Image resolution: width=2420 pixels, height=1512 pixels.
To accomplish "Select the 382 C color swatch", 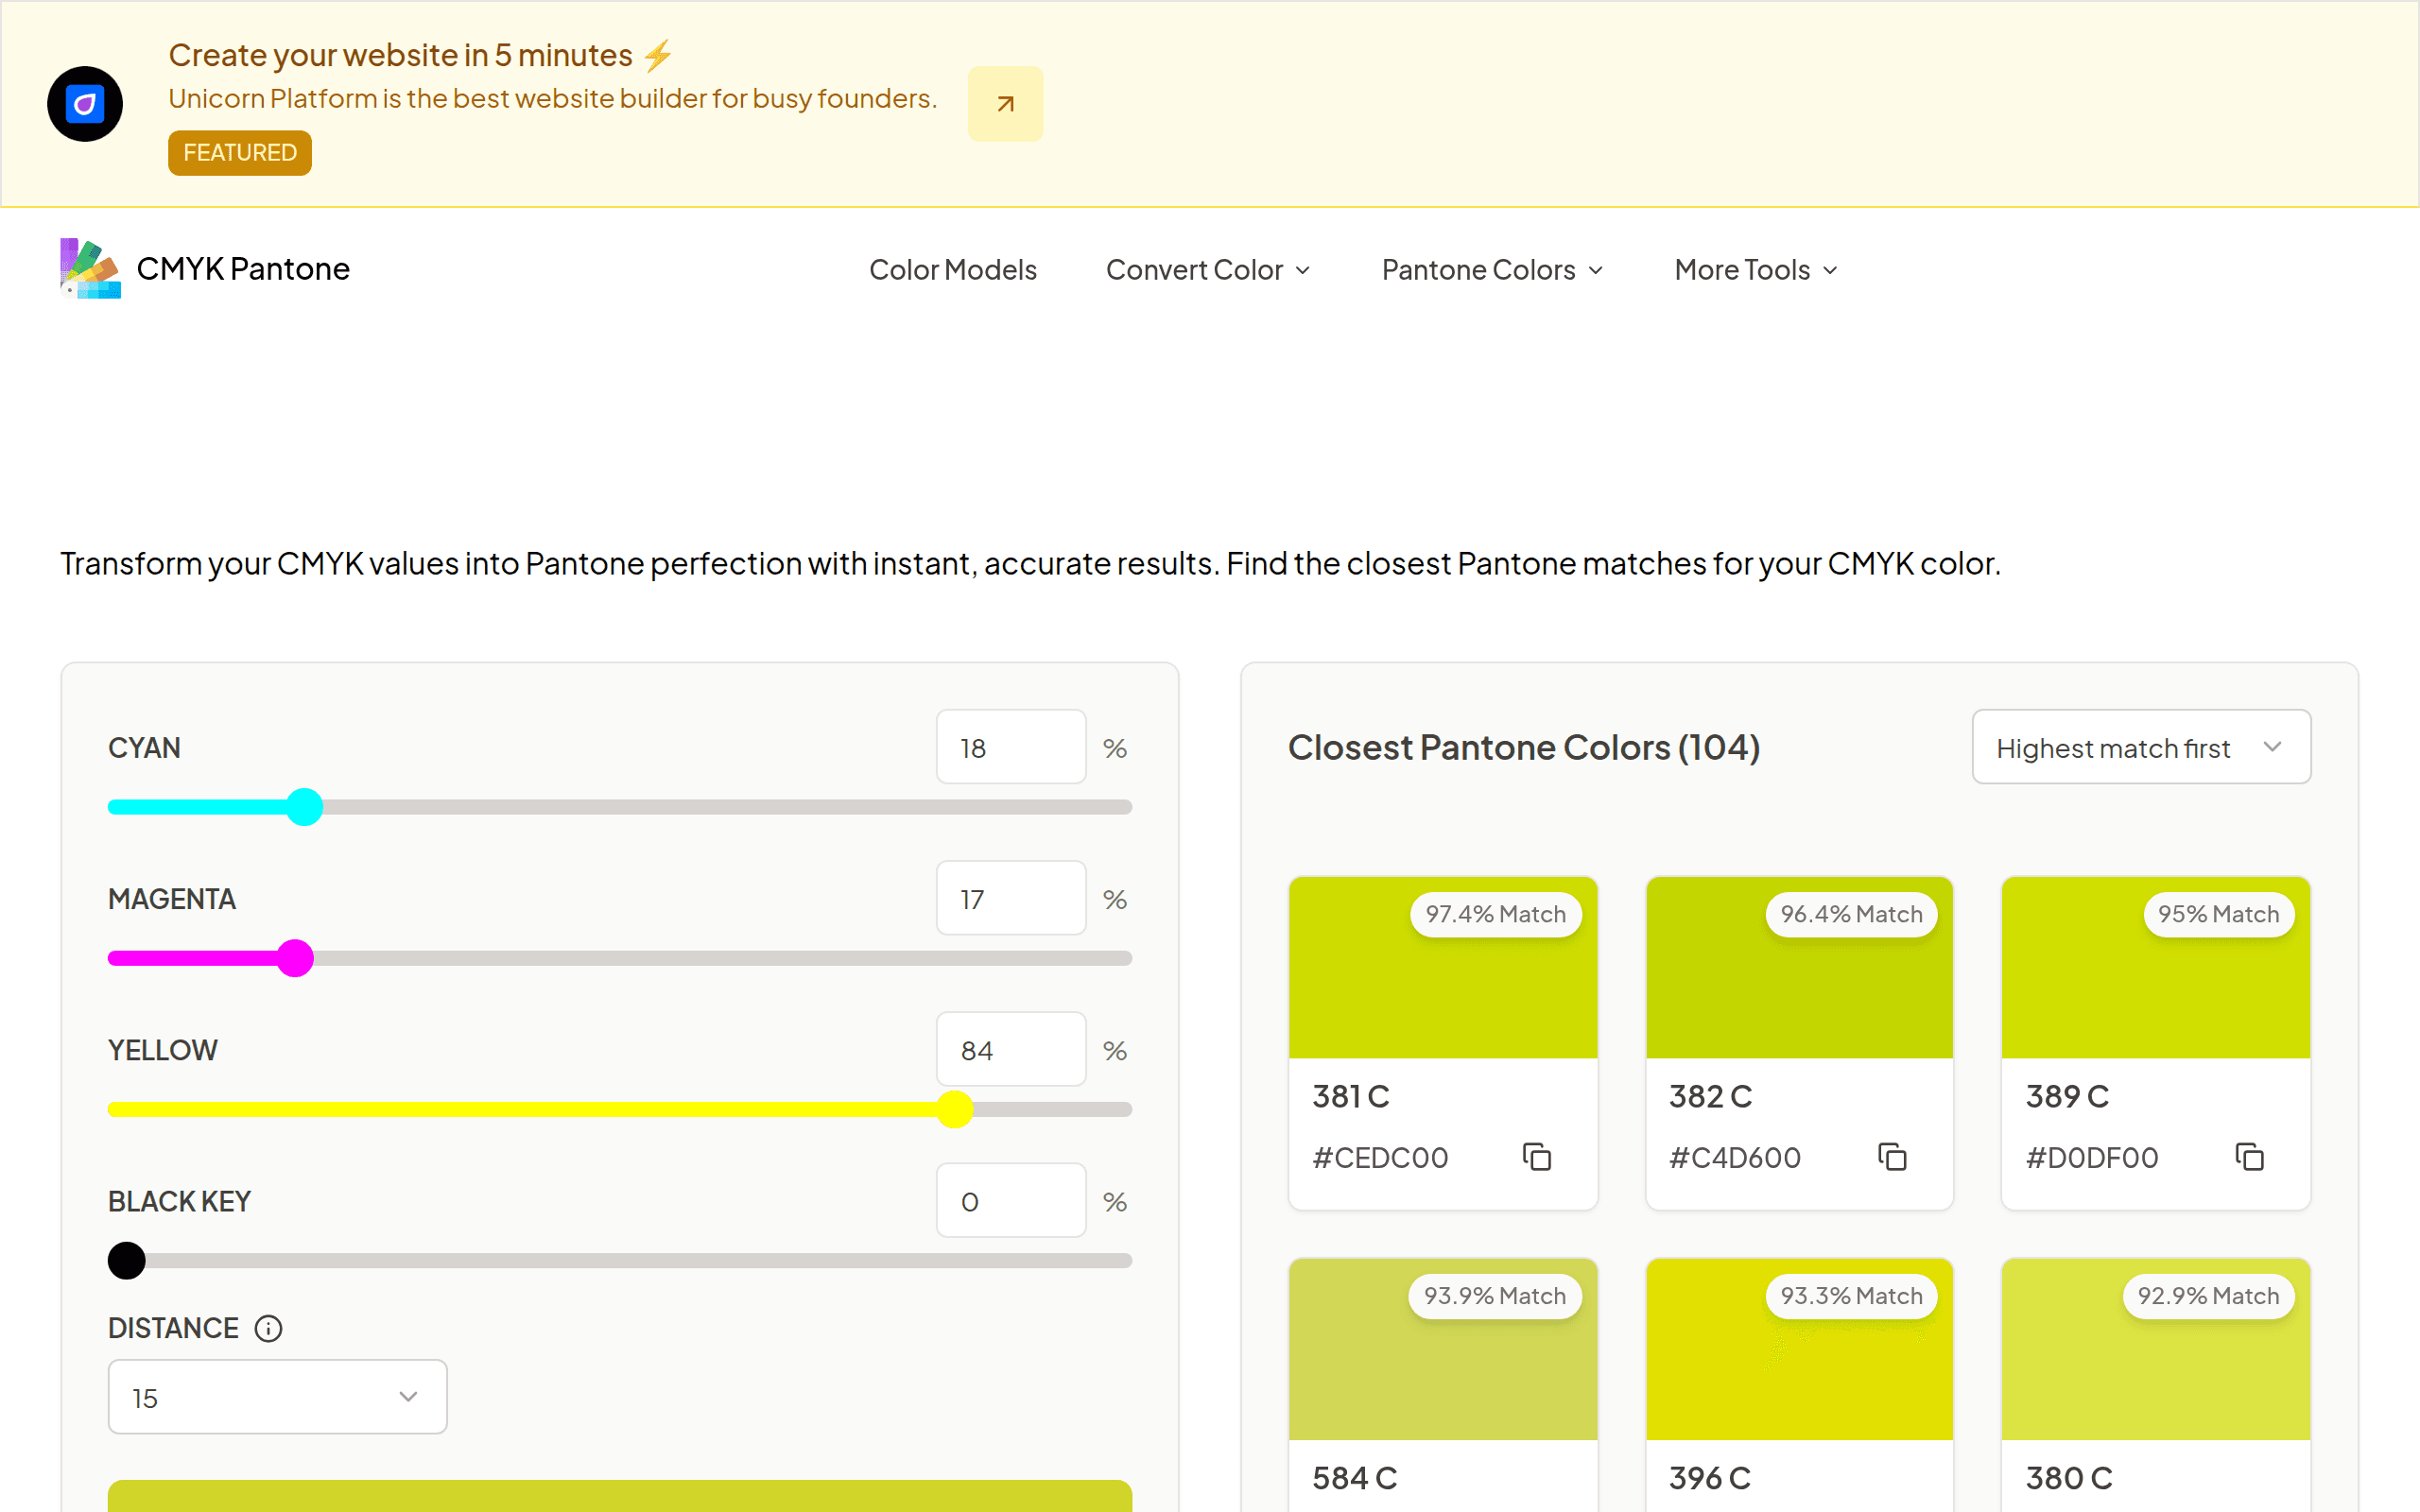I will tap(1799, 968).
